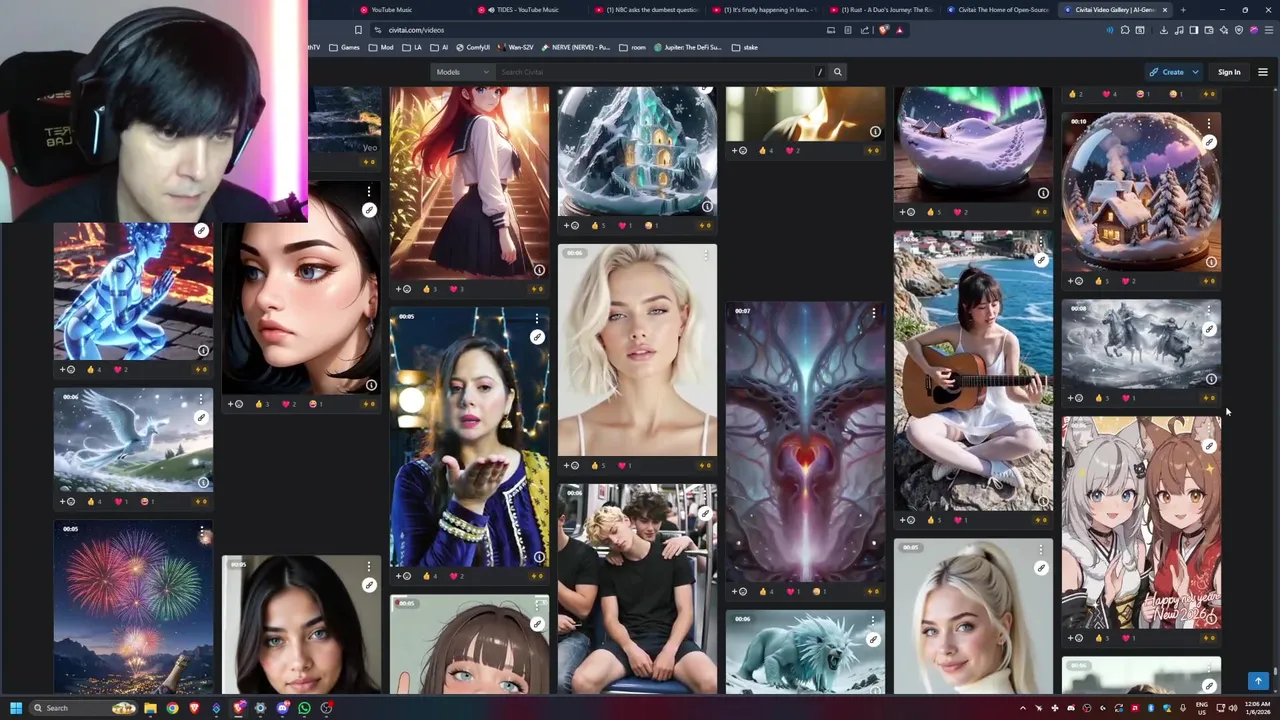Open fireworks video thumbnail
1280x720 pixels.
point(133,606)
